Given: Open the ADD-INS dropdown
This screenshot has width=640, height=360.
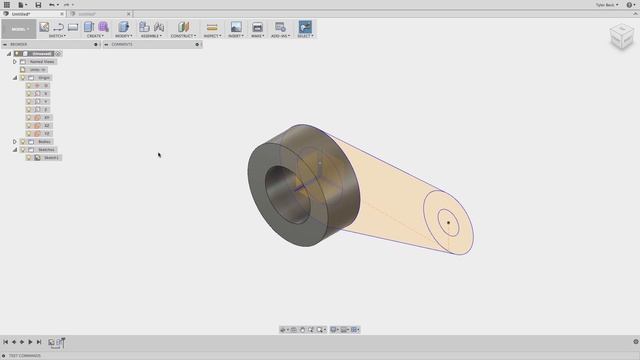Looking at the screenshot, I should coord(280,36).
